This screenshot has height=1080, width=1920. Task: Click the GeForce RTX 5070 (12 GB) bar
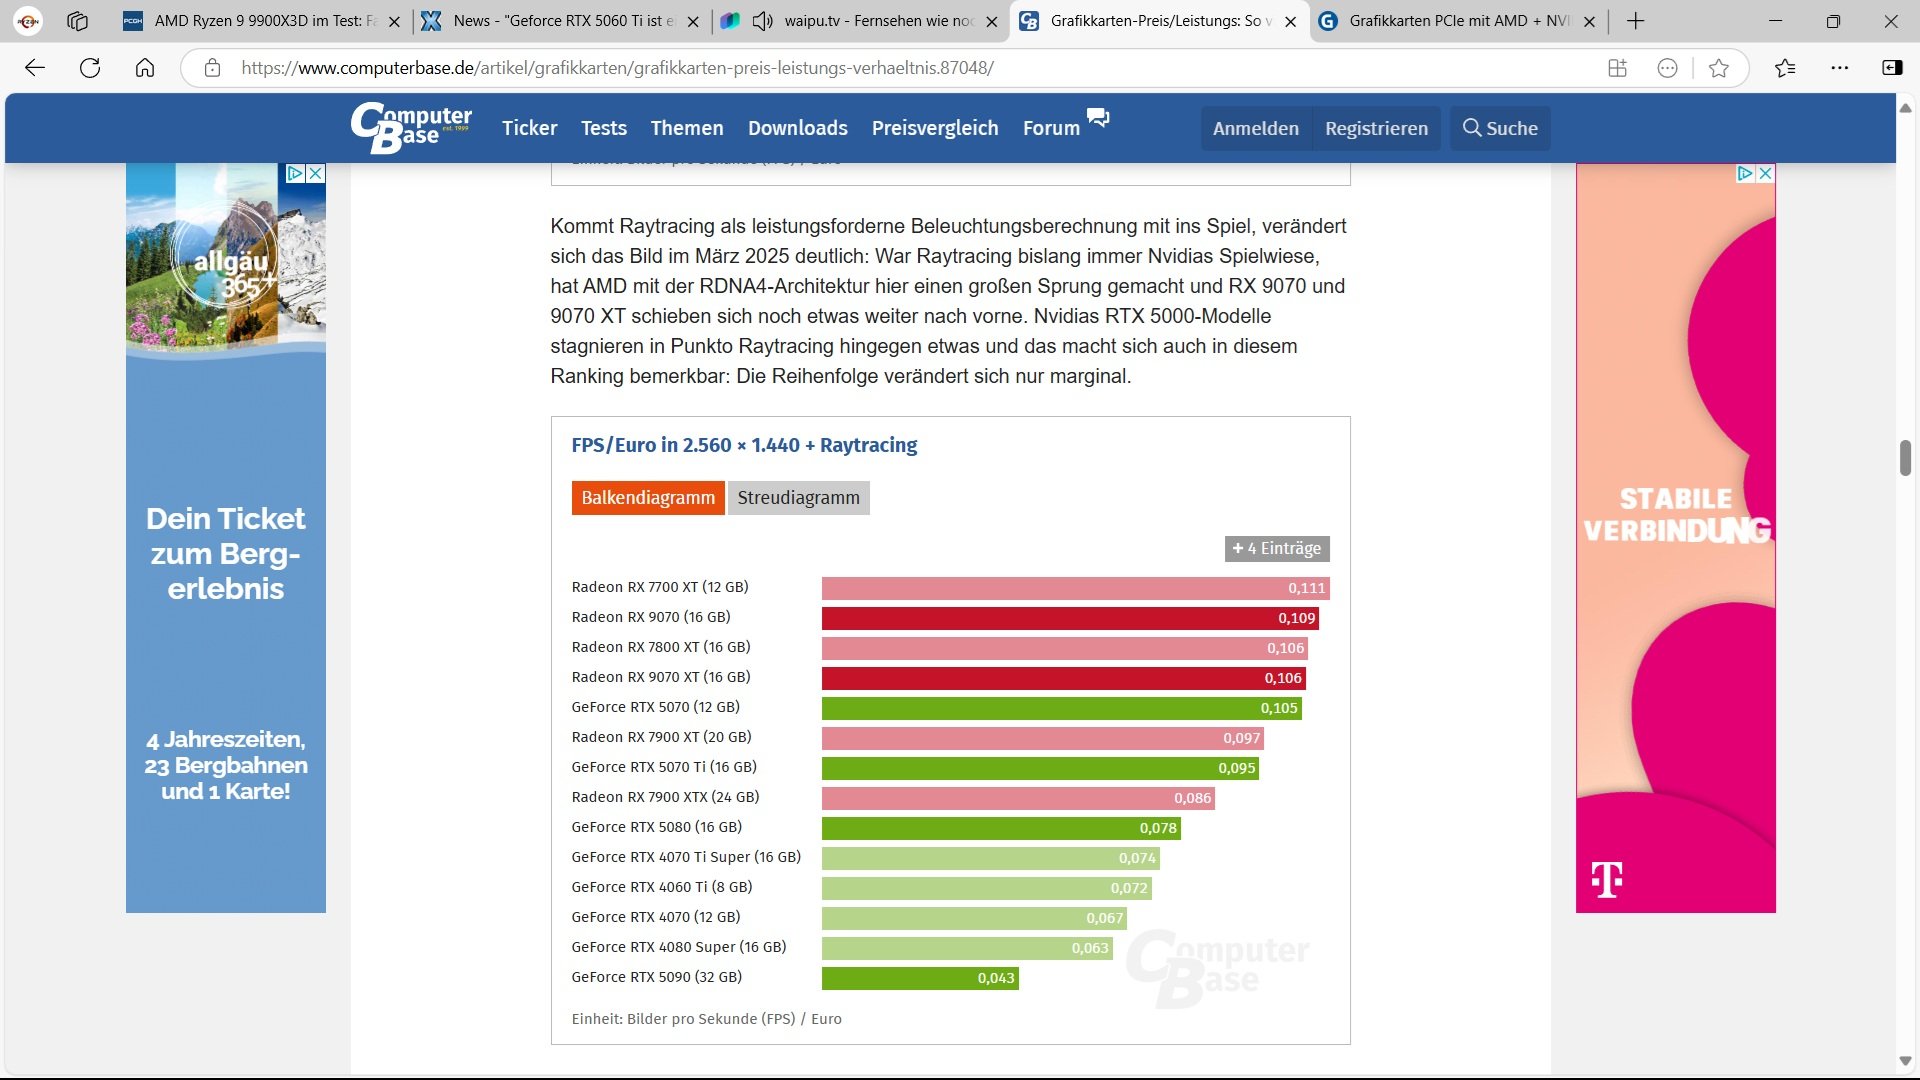coord(1062,708)
